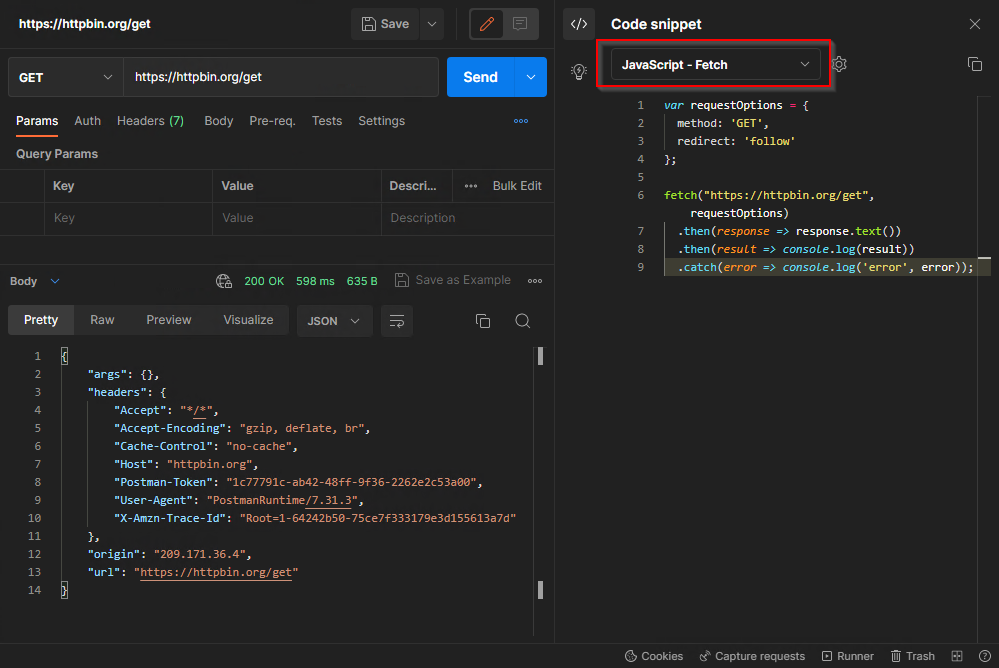Open code snippet settings gear
The height and width of the screenshot is (668, 999).
840,64
